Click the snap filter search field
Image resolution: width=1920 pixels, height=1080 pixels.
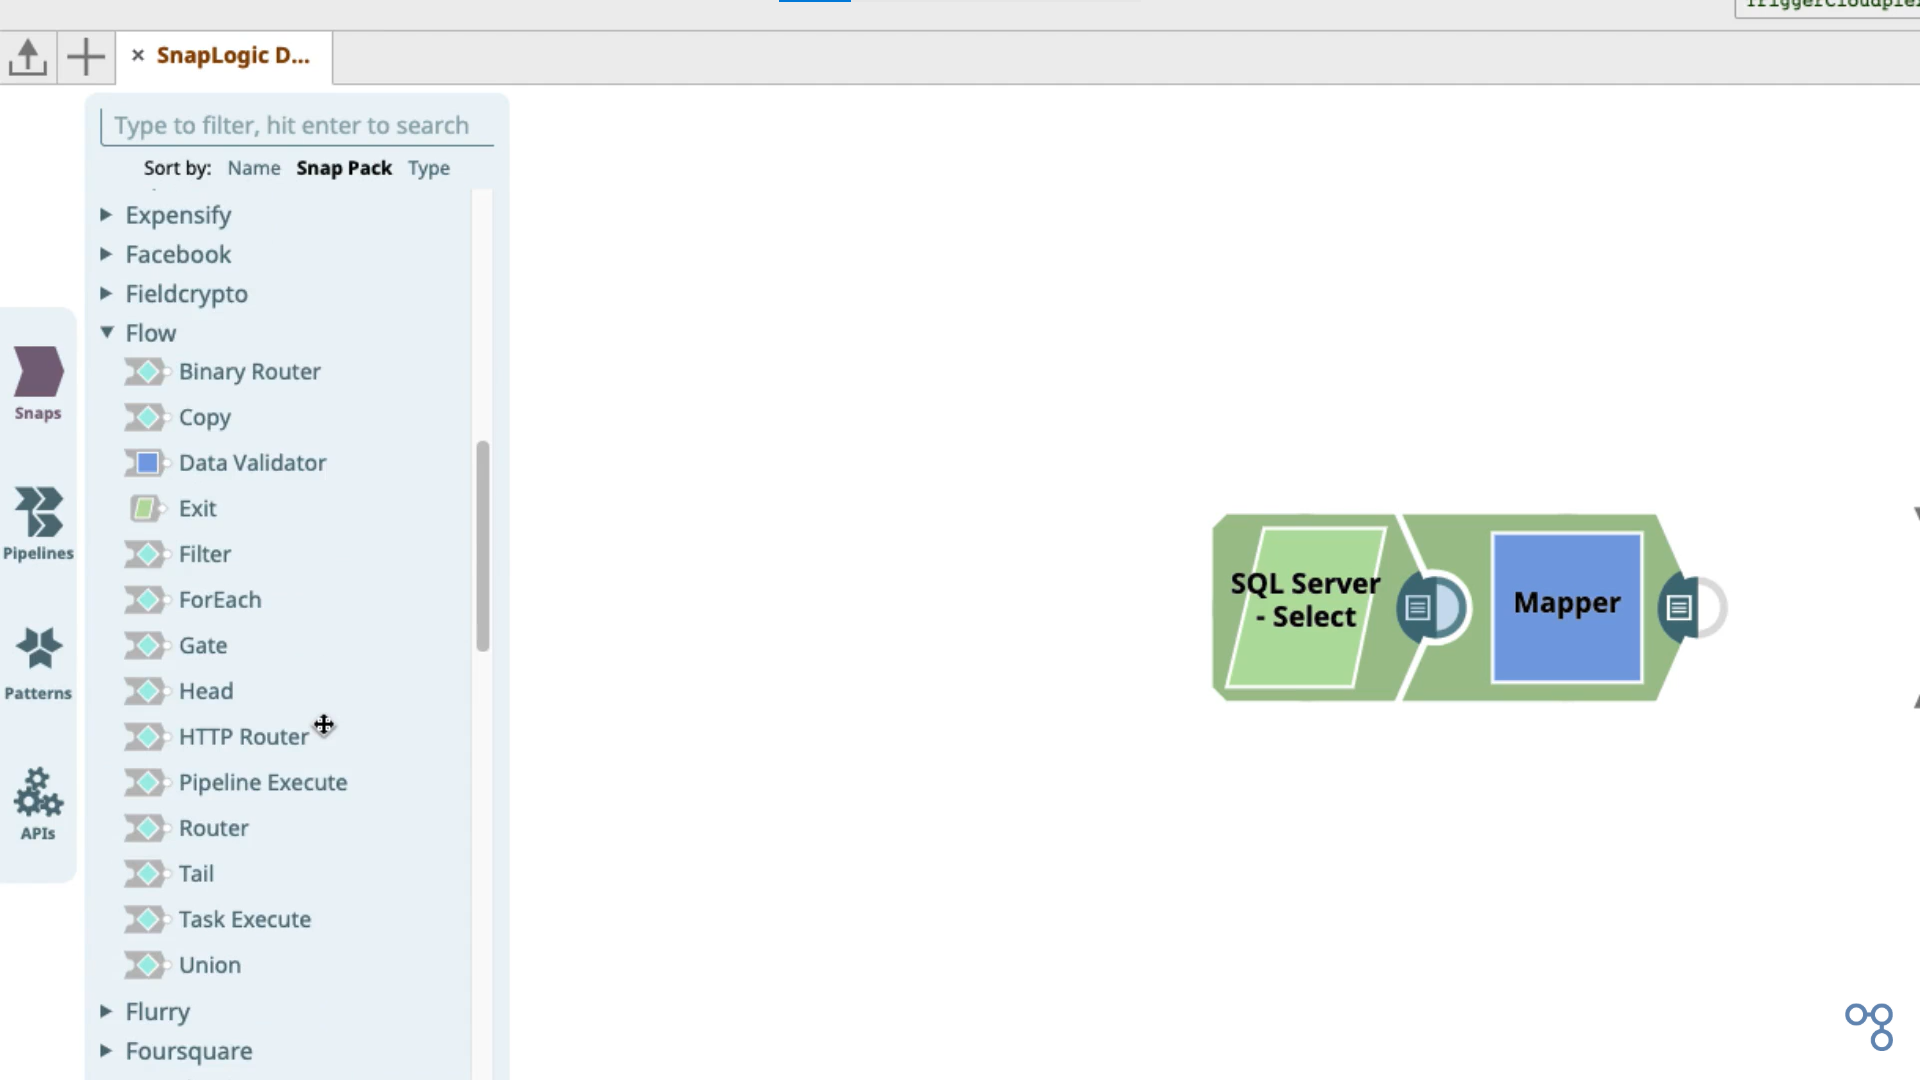click(297, 125)
